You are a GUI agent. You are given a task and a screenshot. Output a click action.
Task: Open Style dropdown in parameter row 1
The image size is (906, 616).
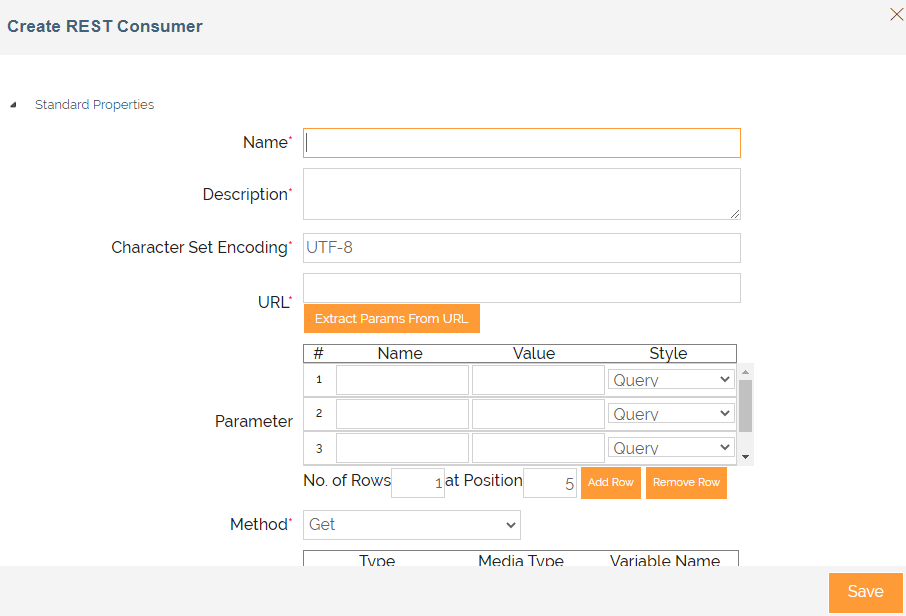coord(671,380)
